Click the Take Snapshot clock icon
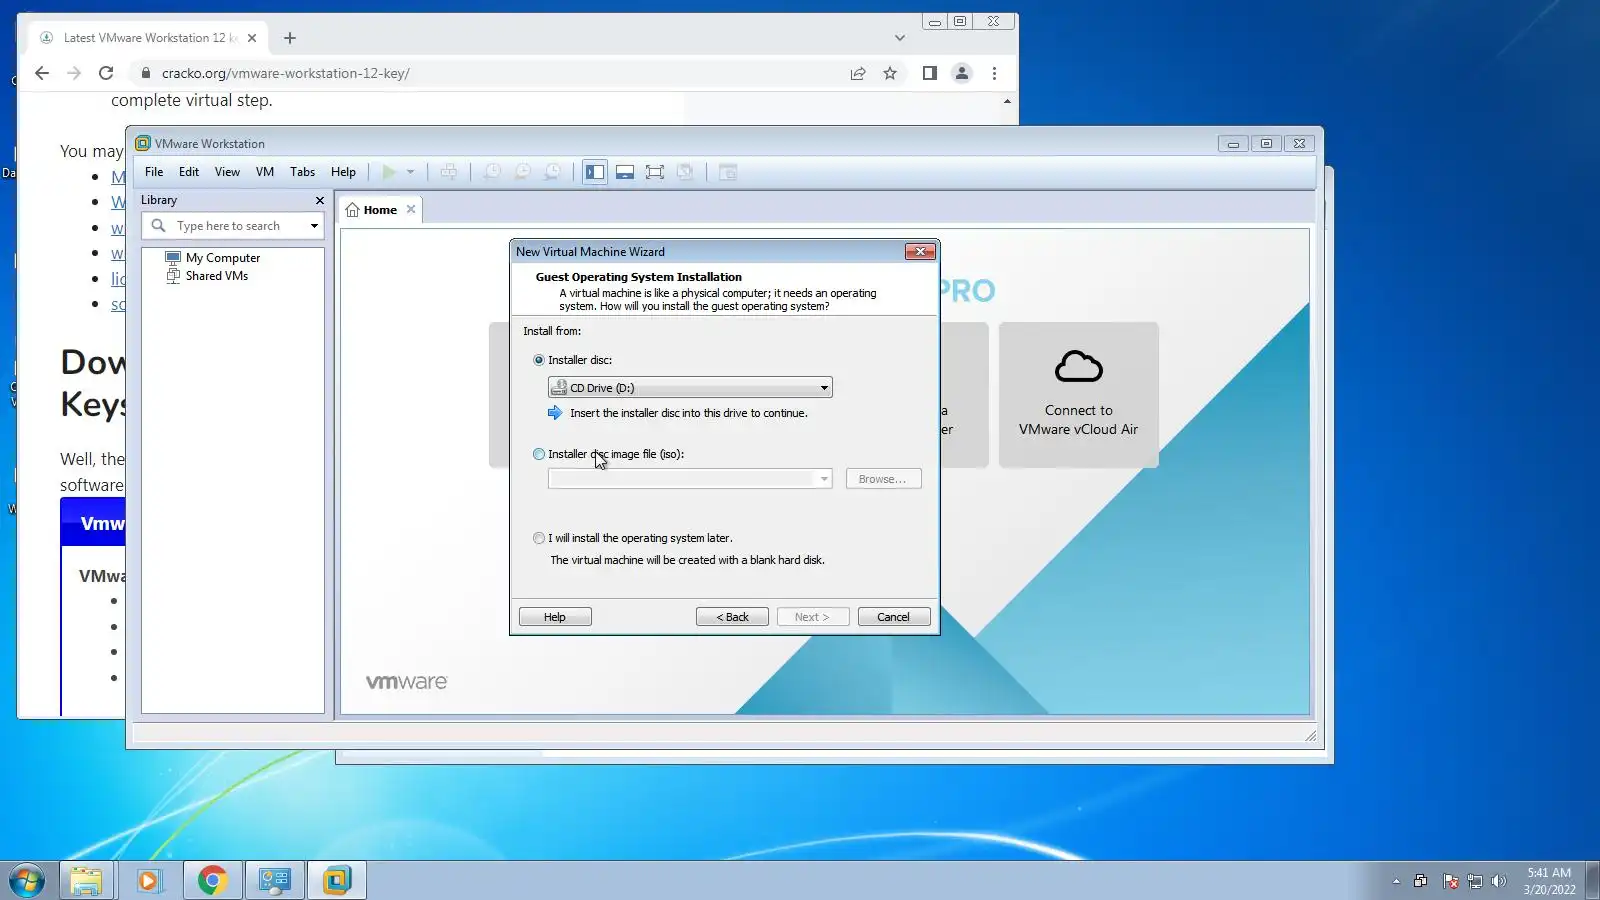This screenshot has height=900, width=1600. pos(492,172)
